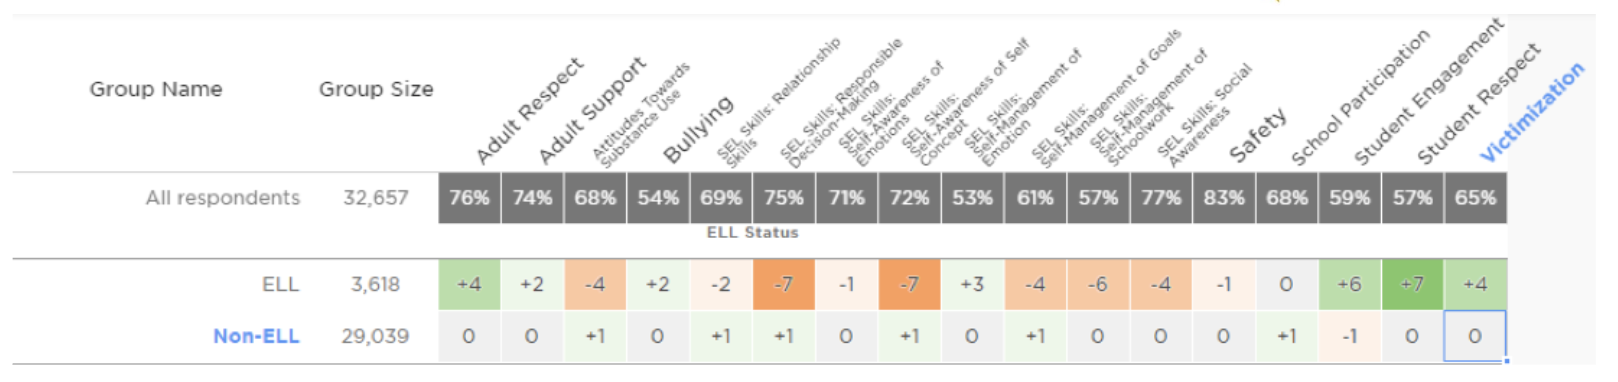Image resolution: width=1618 pixels, height=382 pixels.
Task: Click the Bullying column header
Action: pyautogui.click(x=698, y=130)
